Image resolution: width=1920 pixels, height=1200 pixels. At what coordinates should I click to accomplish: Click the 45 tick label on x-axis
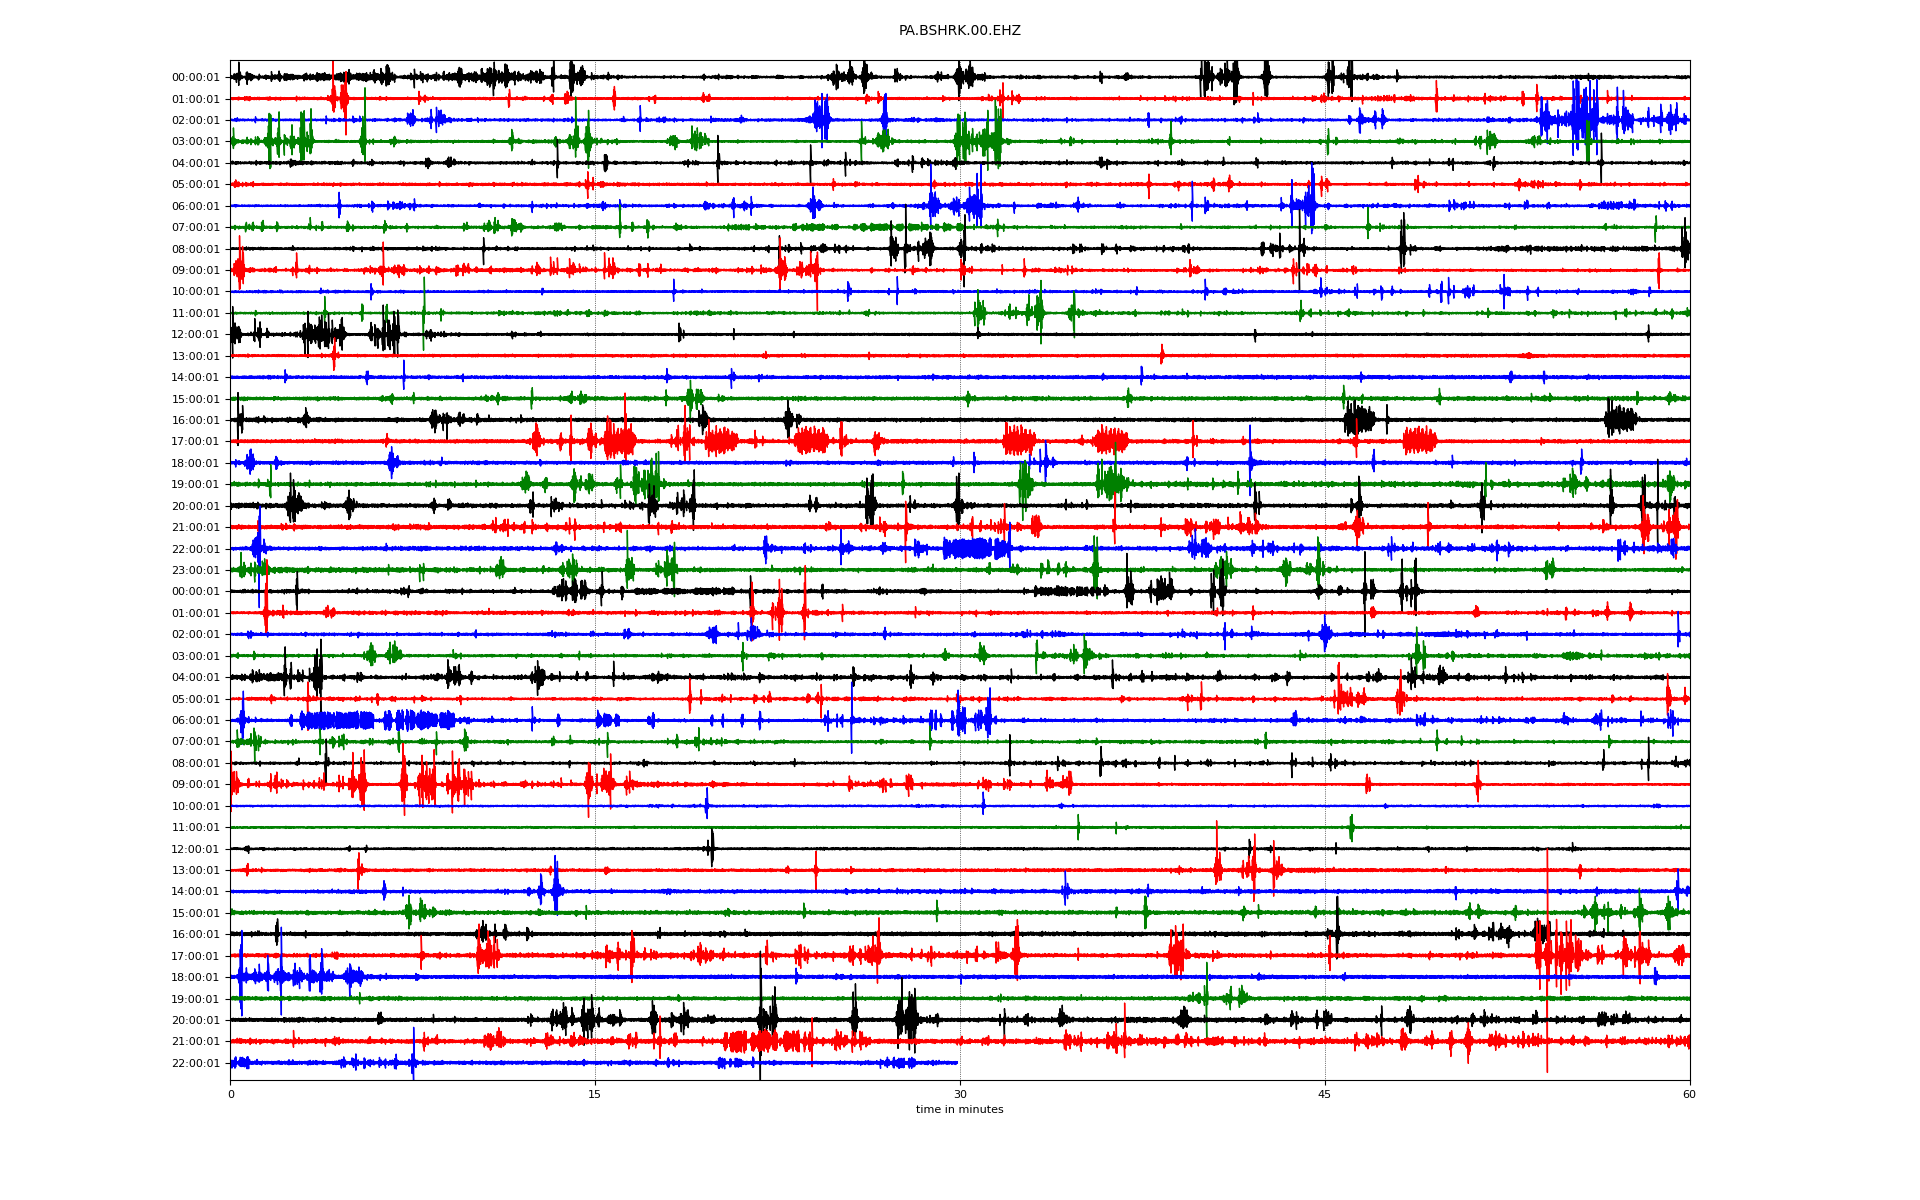[1324, 1094]
